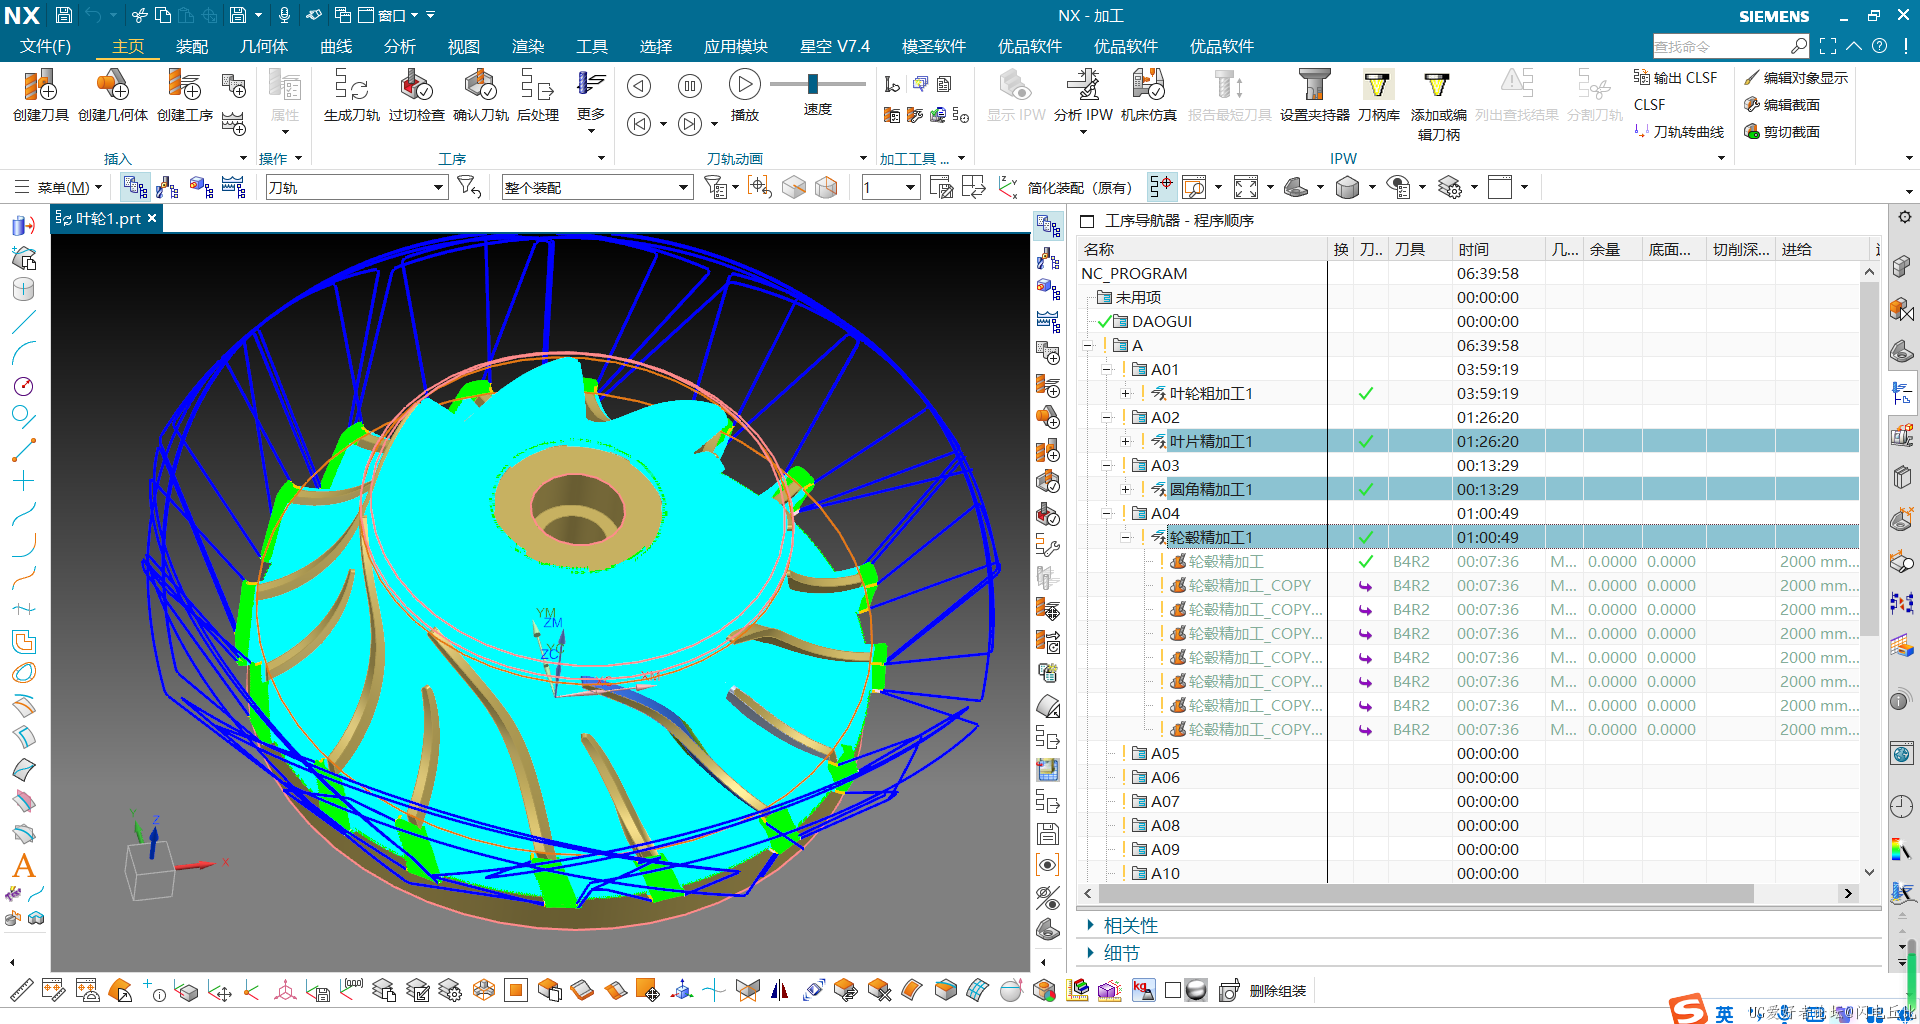Screen dimensions: 1920x1024
Task: Switch to the 曲线 ribbon tab
Action: (336, 46)
